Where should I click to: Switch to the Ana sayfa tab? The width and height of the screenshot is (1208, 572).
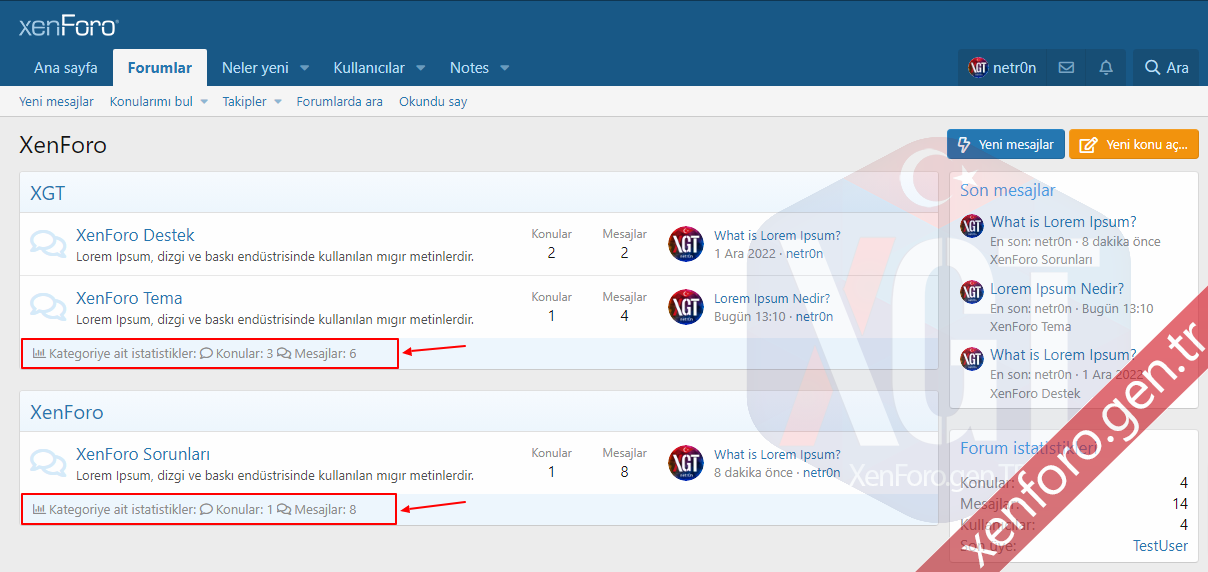[x=66, y=68]
